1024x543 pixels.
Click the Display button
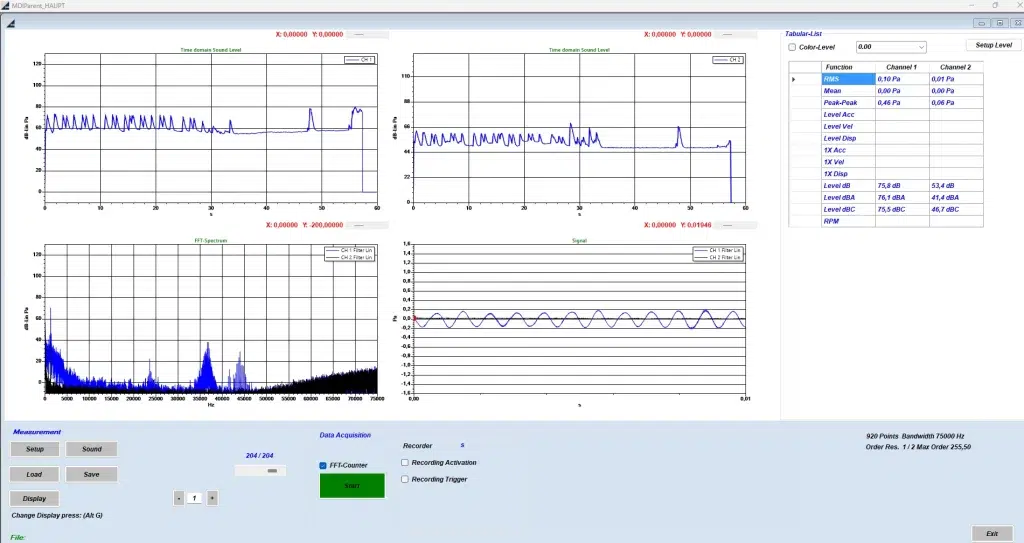pyautogui.click(x=34, y=499)
